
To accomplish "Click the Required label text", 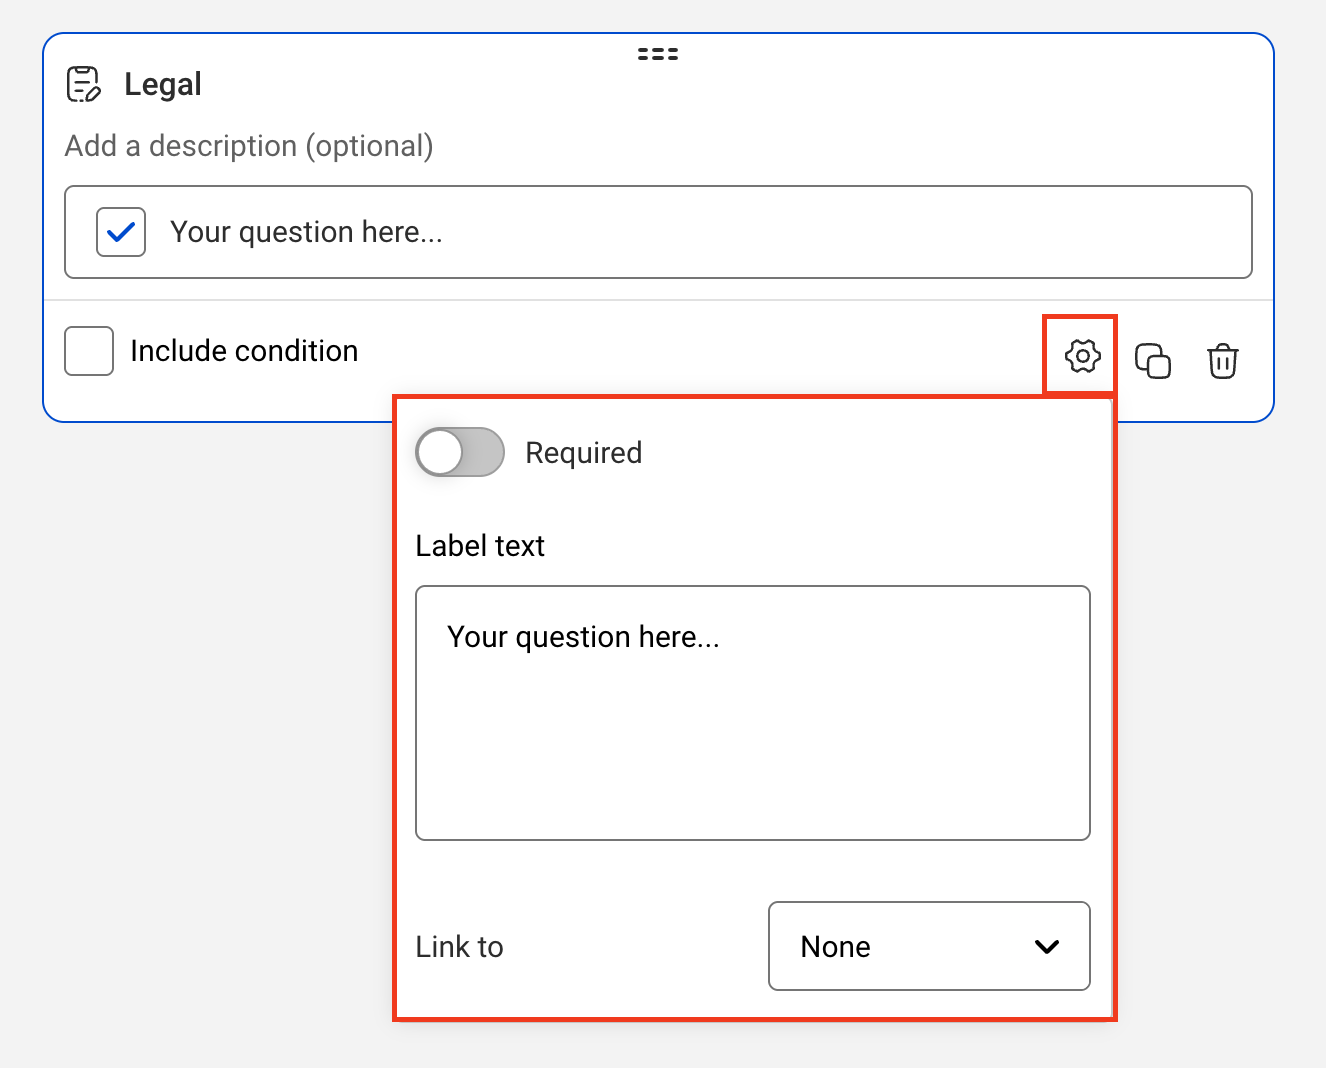I will pyautogui.click(x=583, y=453).
